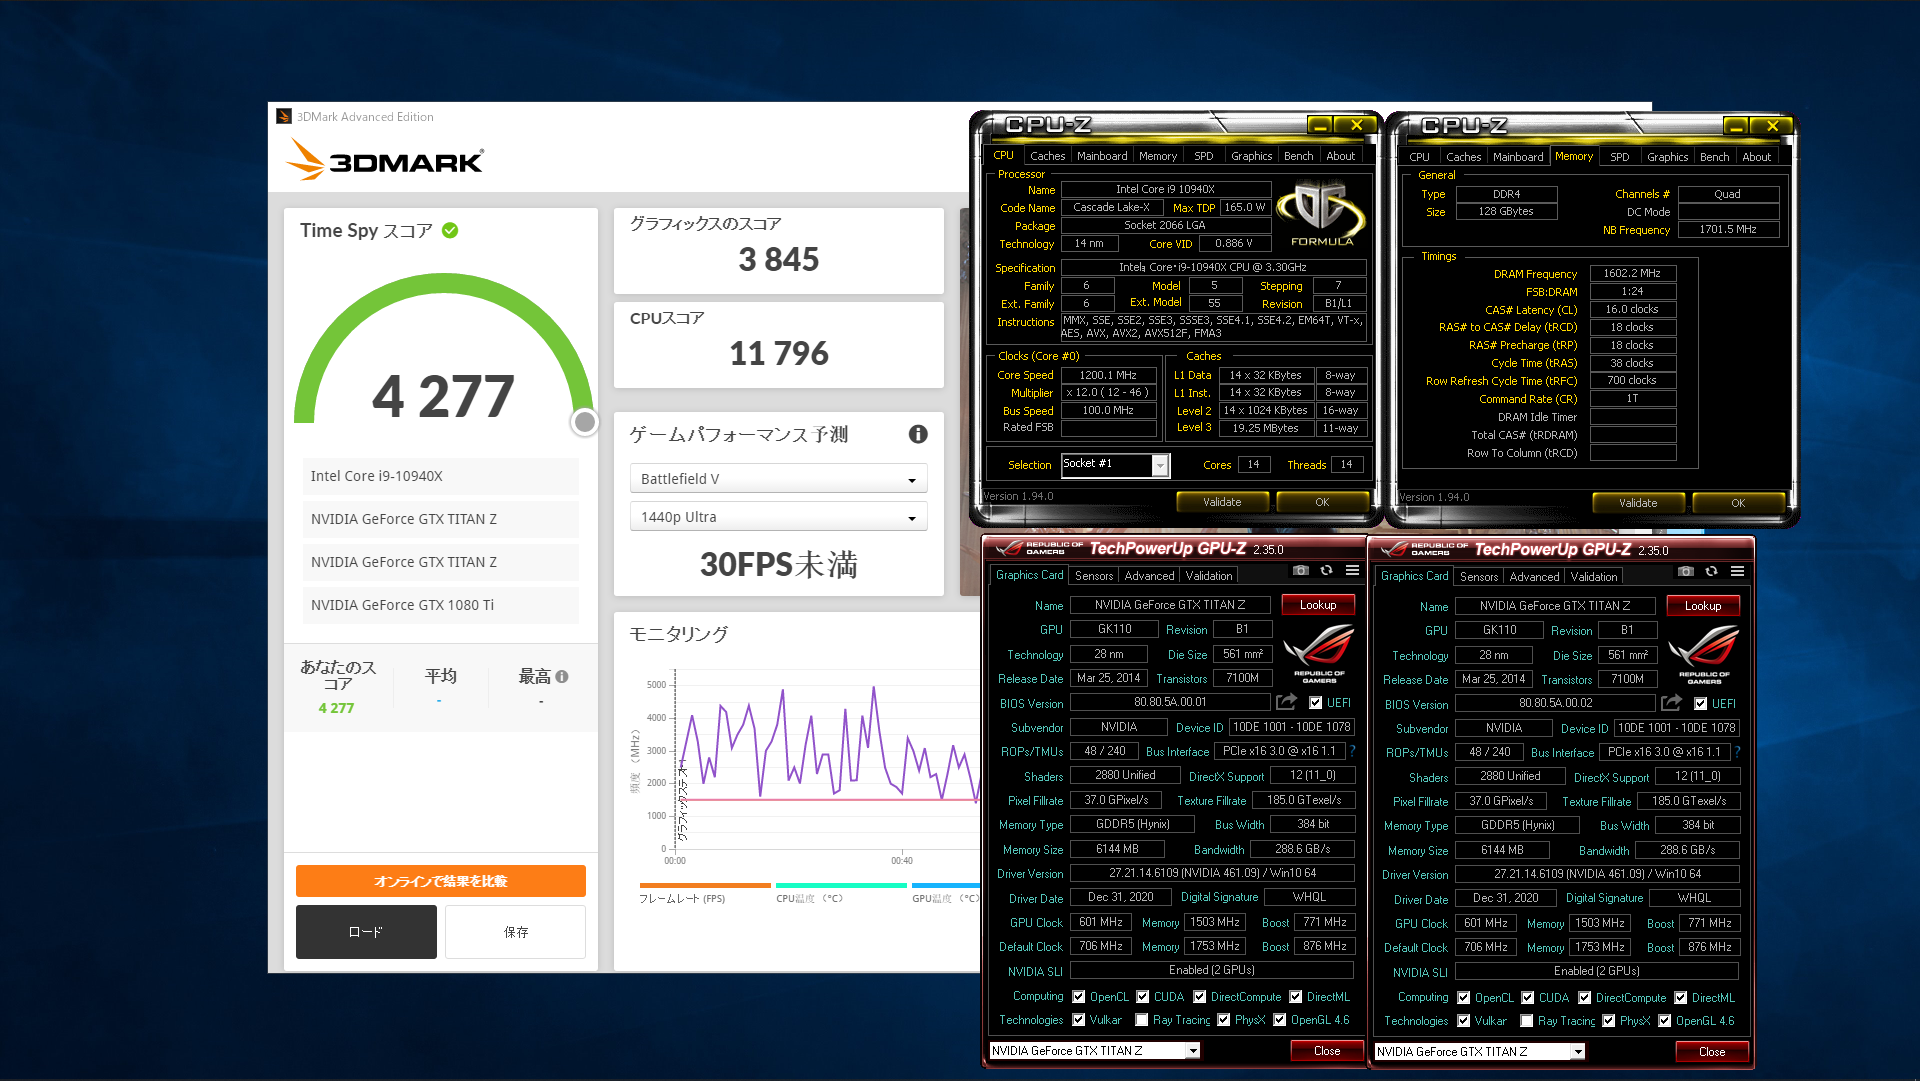Click the CPU score value 11 796
Screen dimensions: 1920x1081
[778, 354]
